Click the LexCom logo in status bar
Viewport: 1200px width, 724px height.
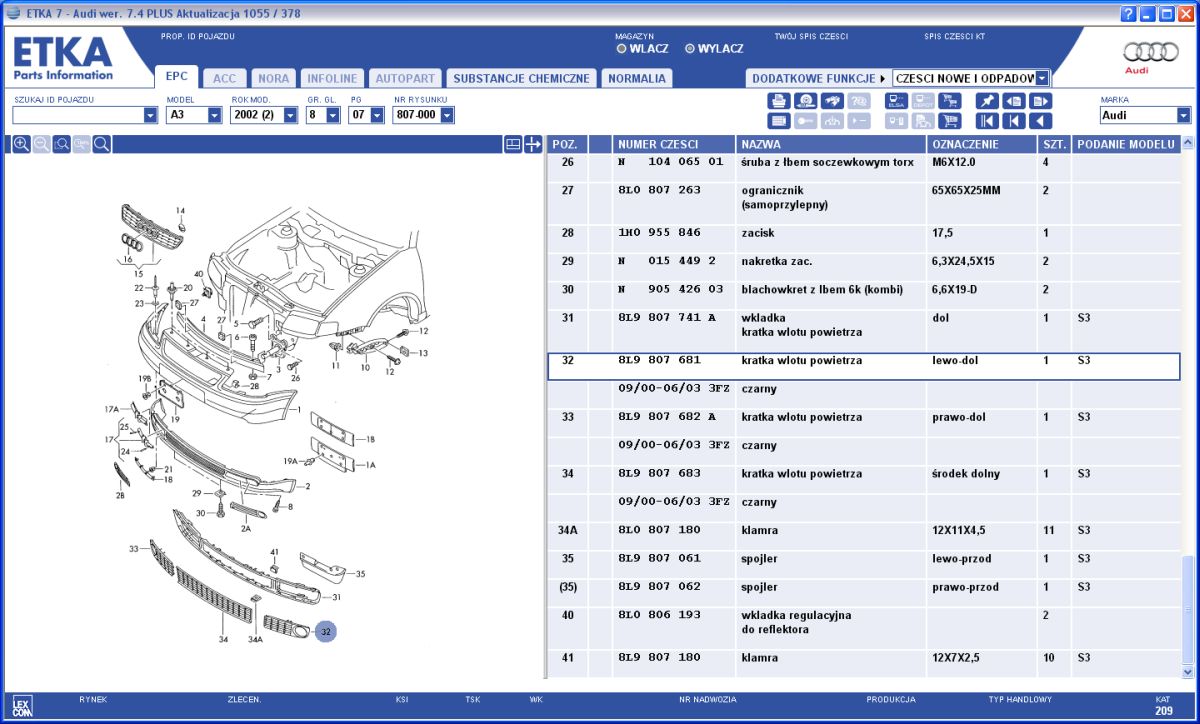21,707
